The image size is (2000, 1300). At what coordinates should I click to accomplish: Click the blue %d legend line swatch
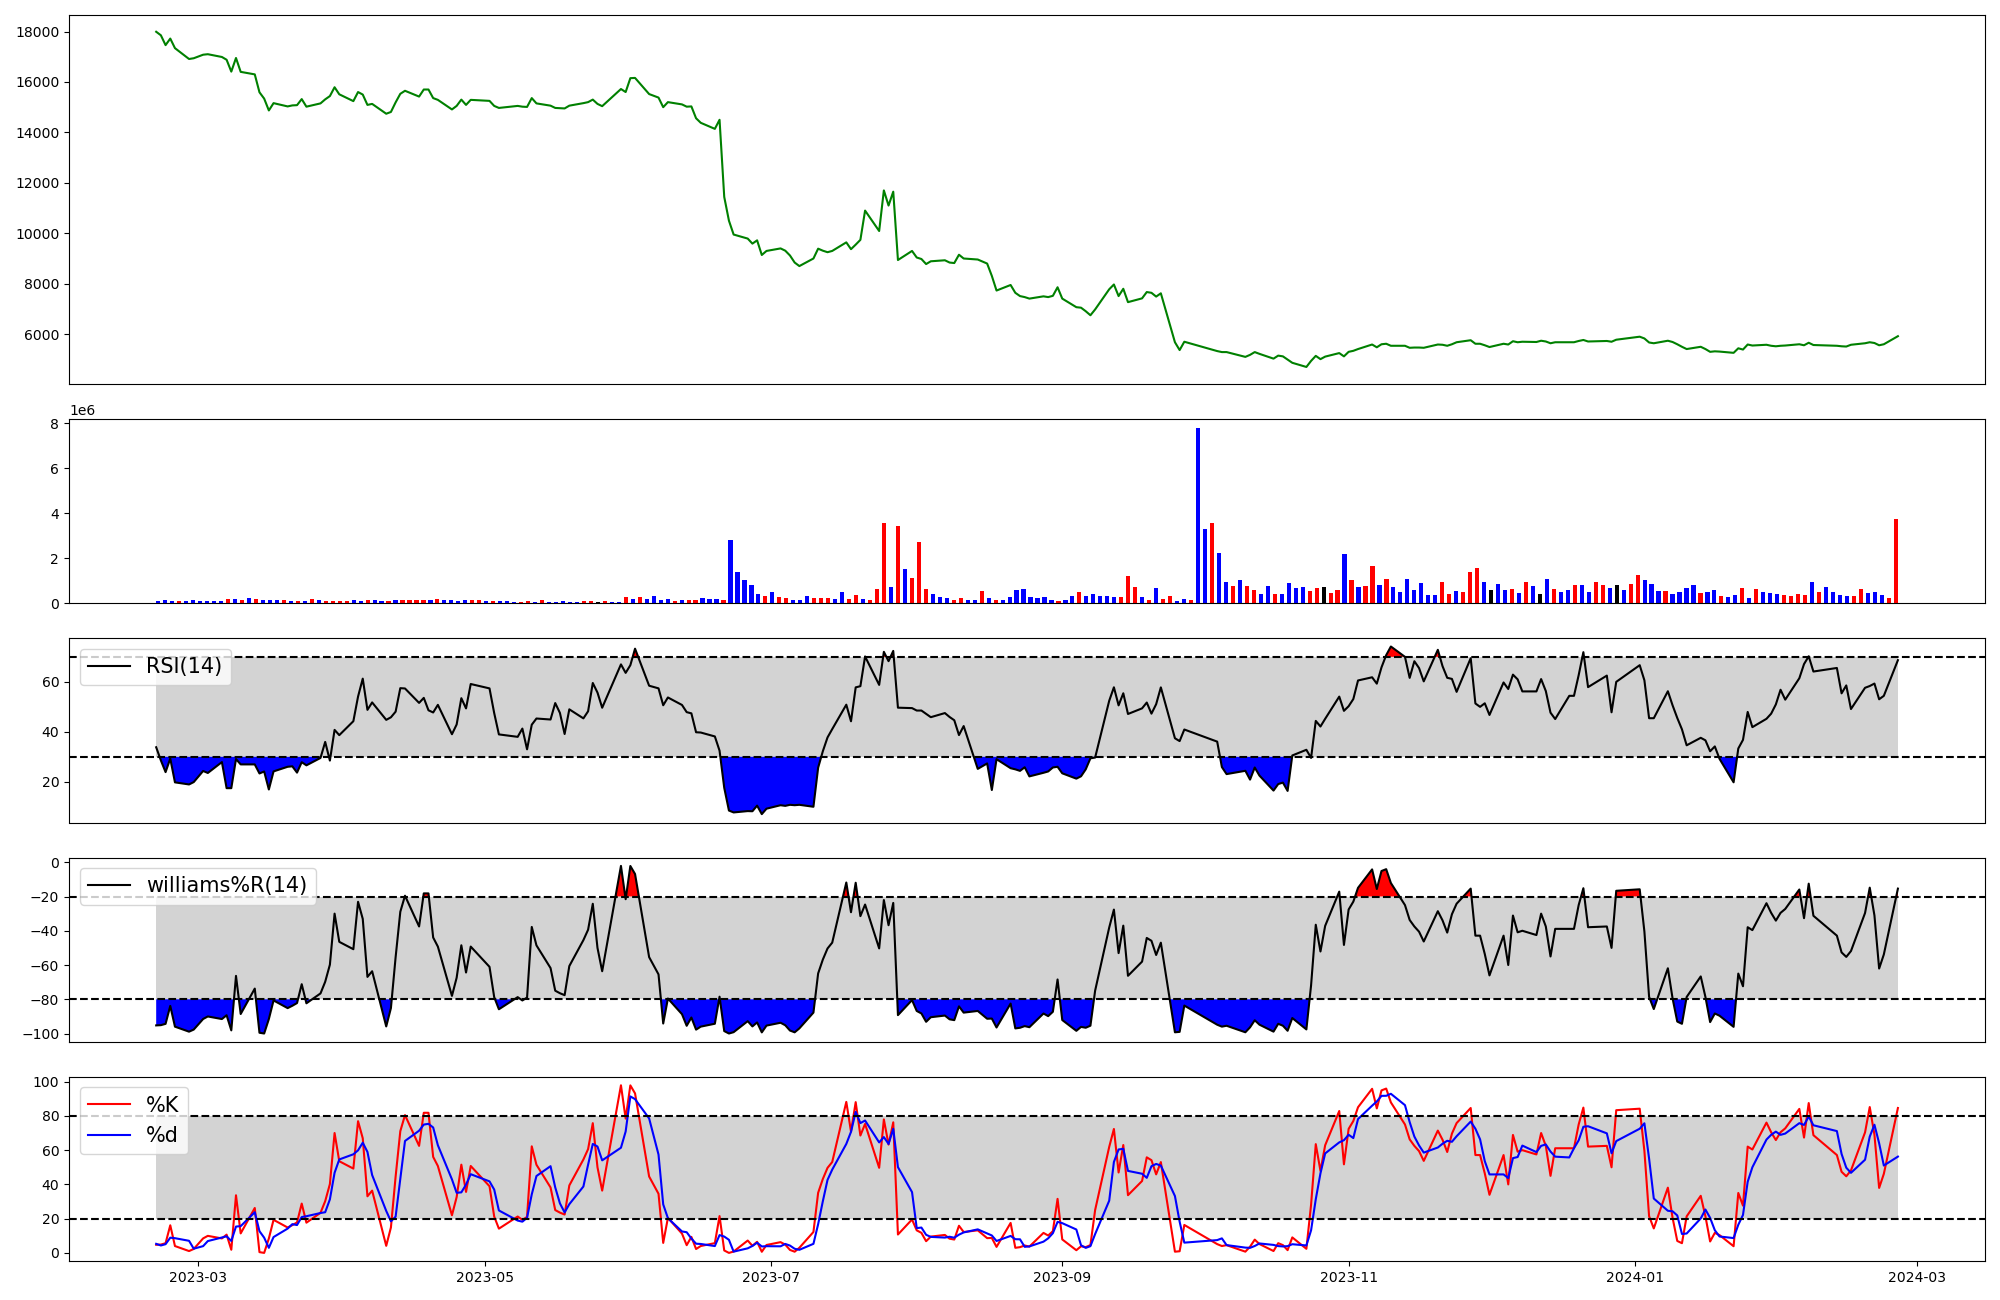110,1135
